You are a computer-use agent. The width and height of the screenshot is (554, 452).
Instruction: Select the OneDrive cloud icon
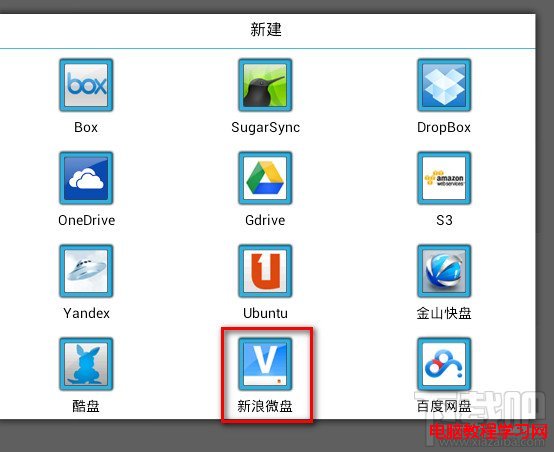[86, 178]
